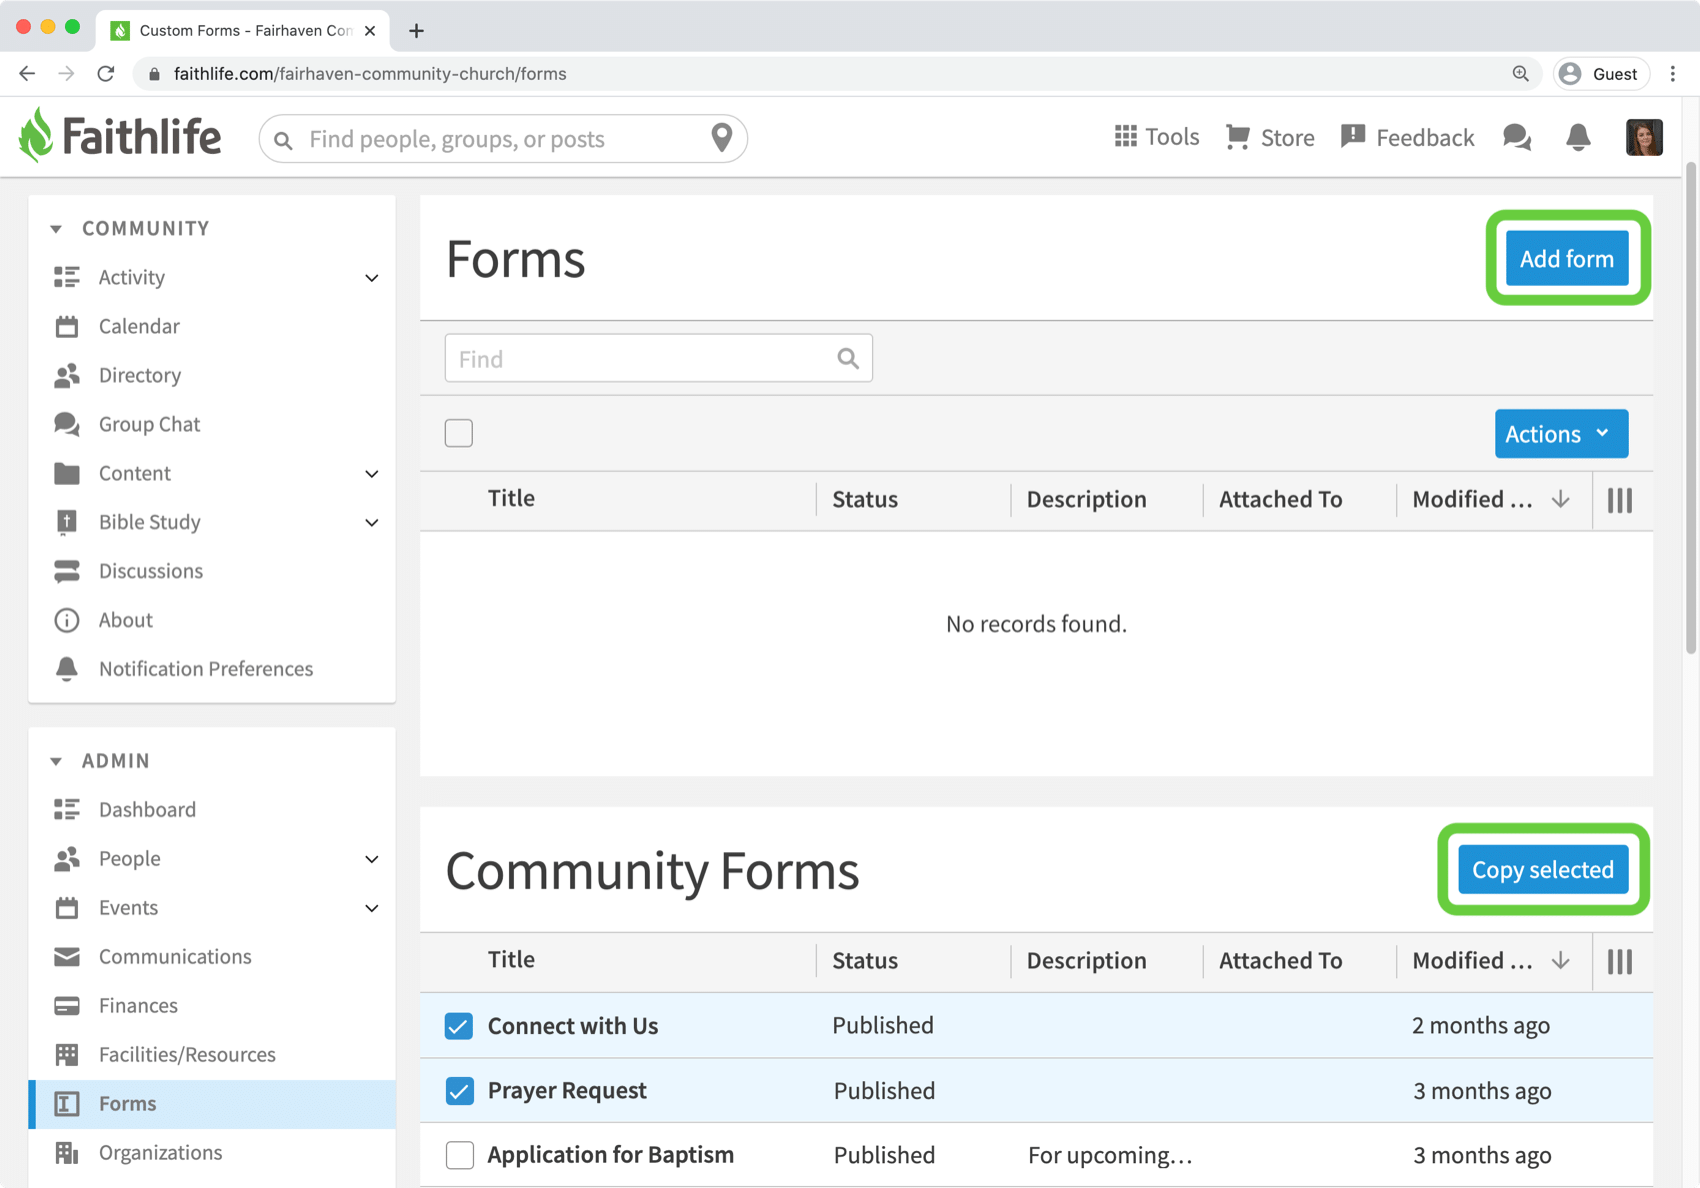Check the Application for Baptism checkbox

[459, 1155]
